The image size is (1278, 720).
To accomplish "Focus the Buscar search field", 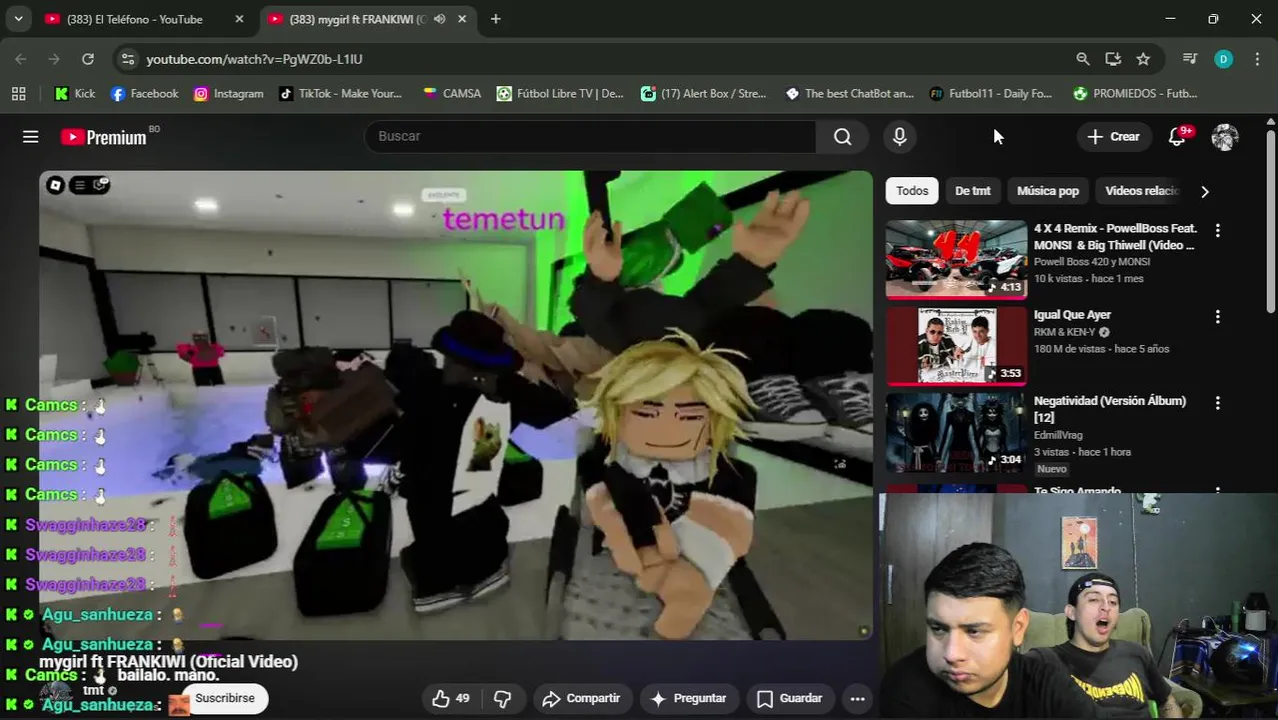I will click(590, 137).
